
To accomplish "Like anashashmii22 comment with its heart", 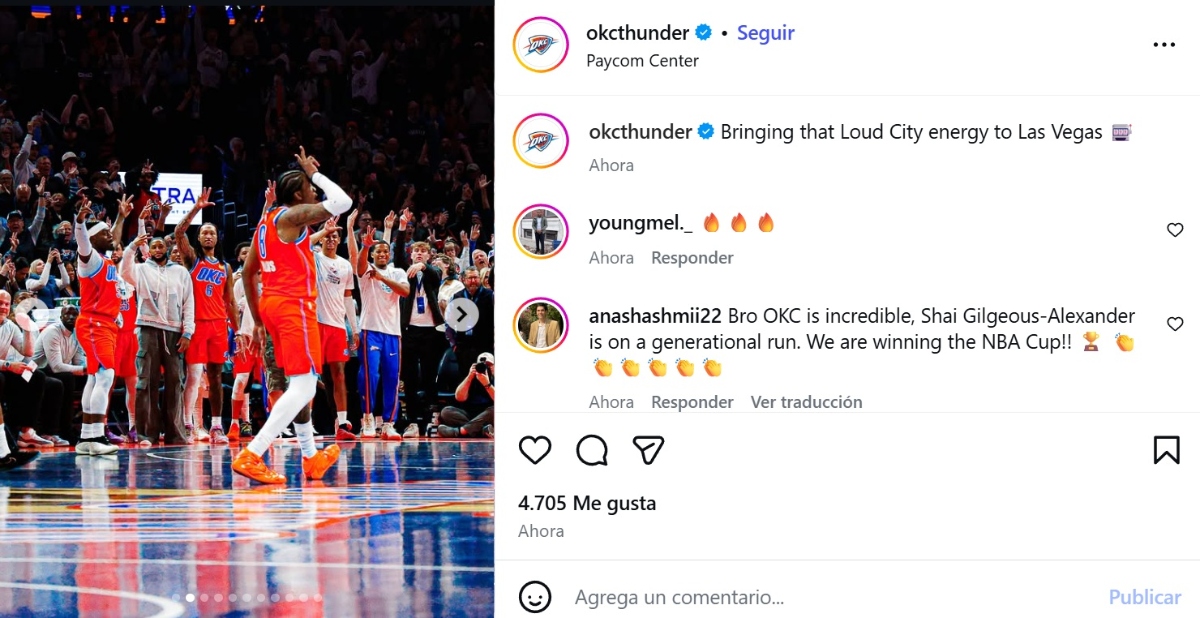I will pyautogui.click(x=1175, y=324).
